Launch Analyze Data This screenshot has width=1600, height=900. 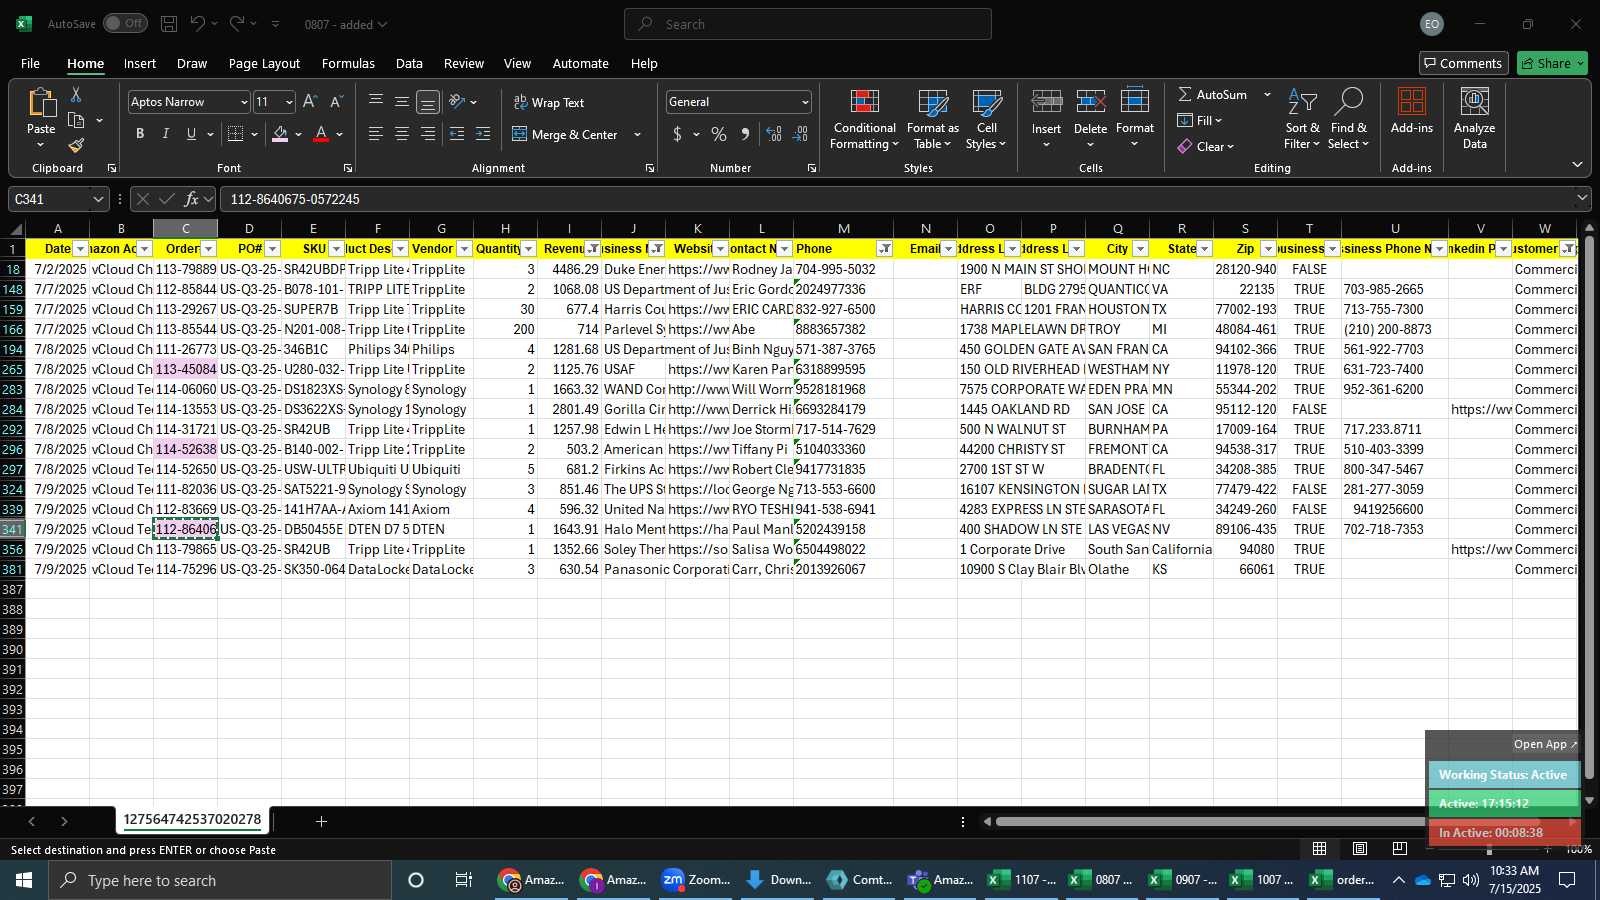click(x=1474, y=119)
